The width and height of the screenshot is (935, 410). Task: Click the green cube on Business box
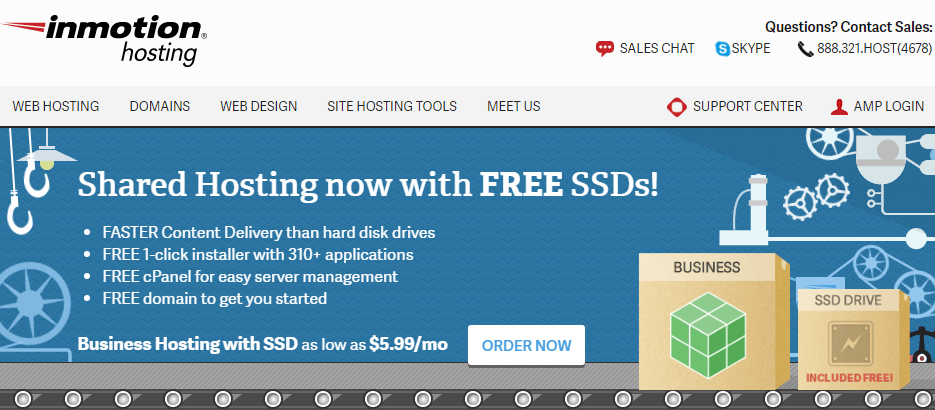(x=707, y=335)
